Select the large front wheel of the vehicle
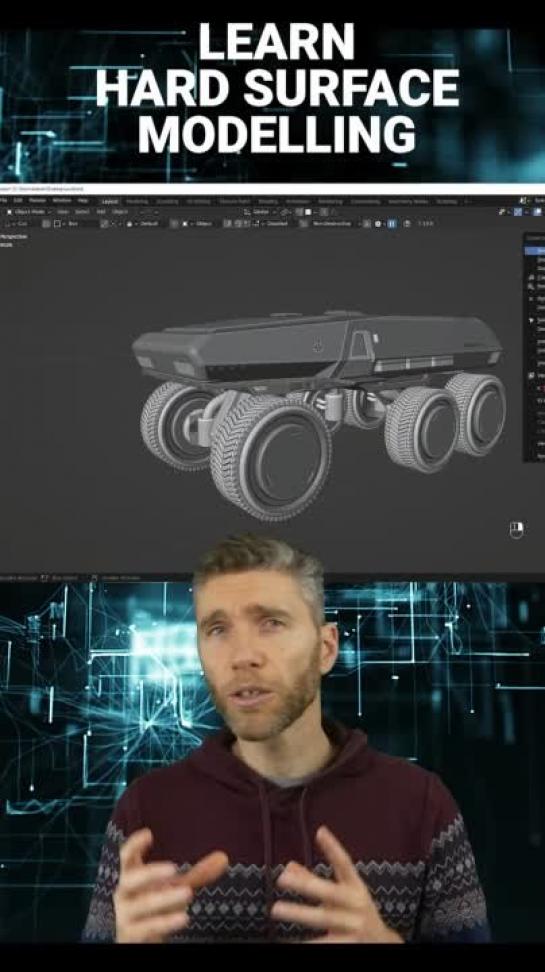The width and height of the screenshot is (545, 972). click(x=272, y=457)
